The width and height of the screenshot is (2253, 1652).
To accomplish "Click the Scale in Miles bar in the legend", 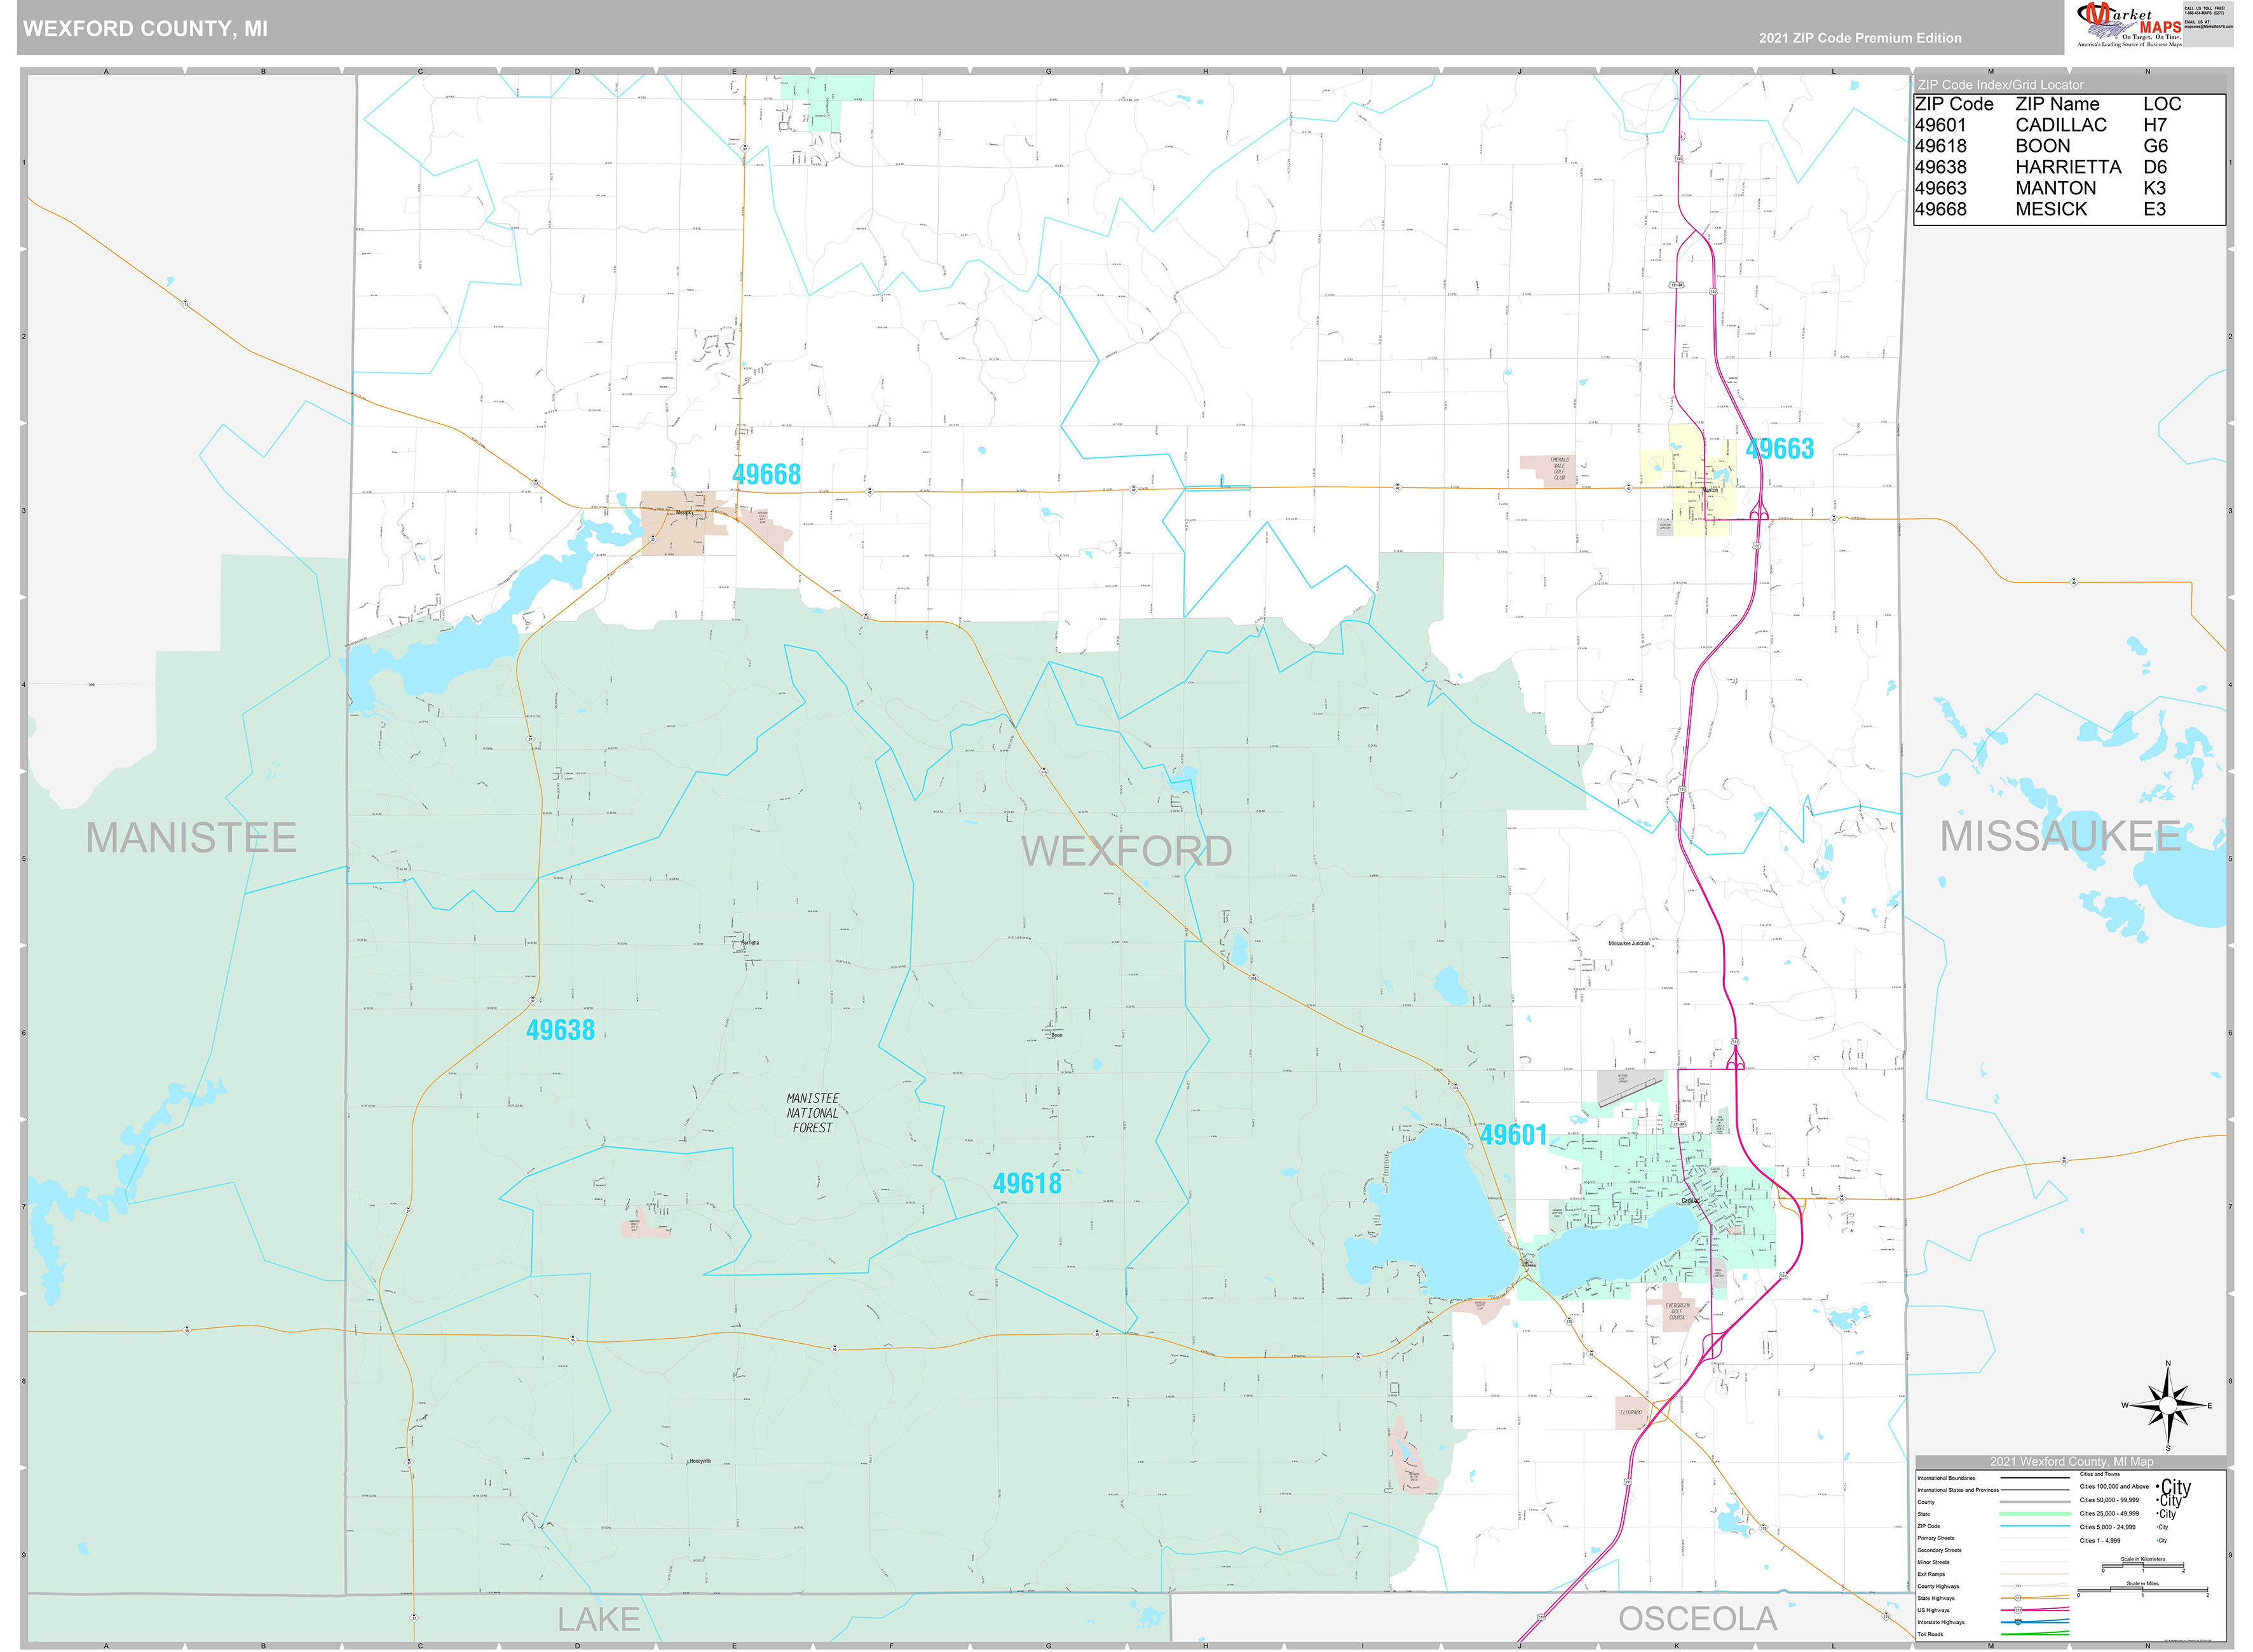I will (x=2143, y=1591).
